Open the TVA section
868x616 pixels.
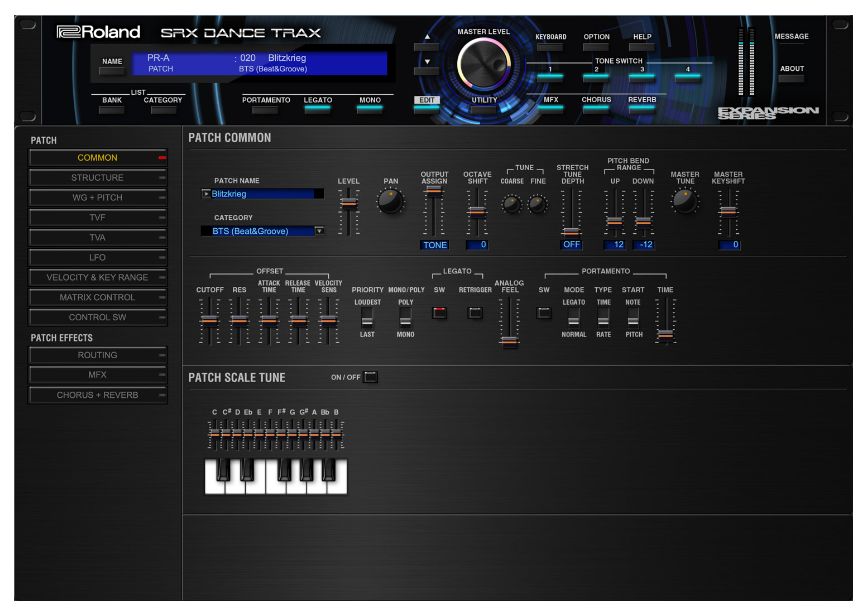[x=97, y=237]
